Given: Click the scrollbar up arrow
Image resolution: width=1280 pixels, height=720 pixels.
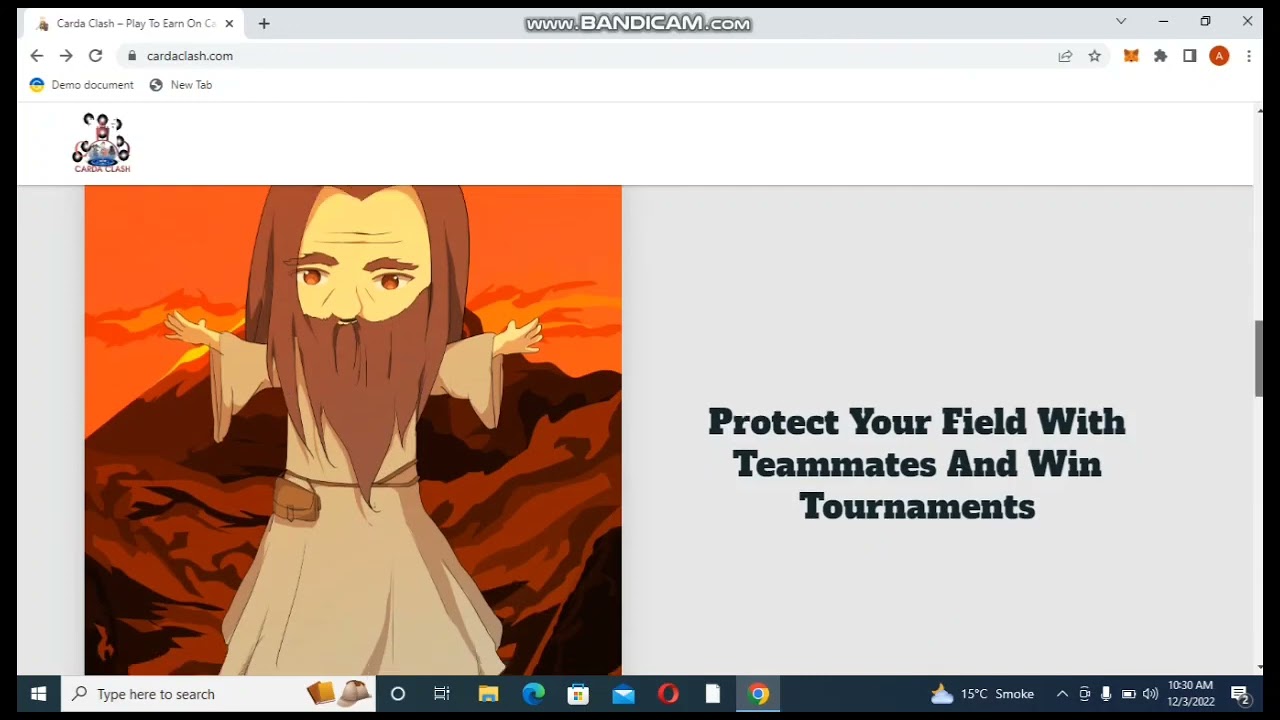Looking at the screenshot, I should tap(1259, 109).
